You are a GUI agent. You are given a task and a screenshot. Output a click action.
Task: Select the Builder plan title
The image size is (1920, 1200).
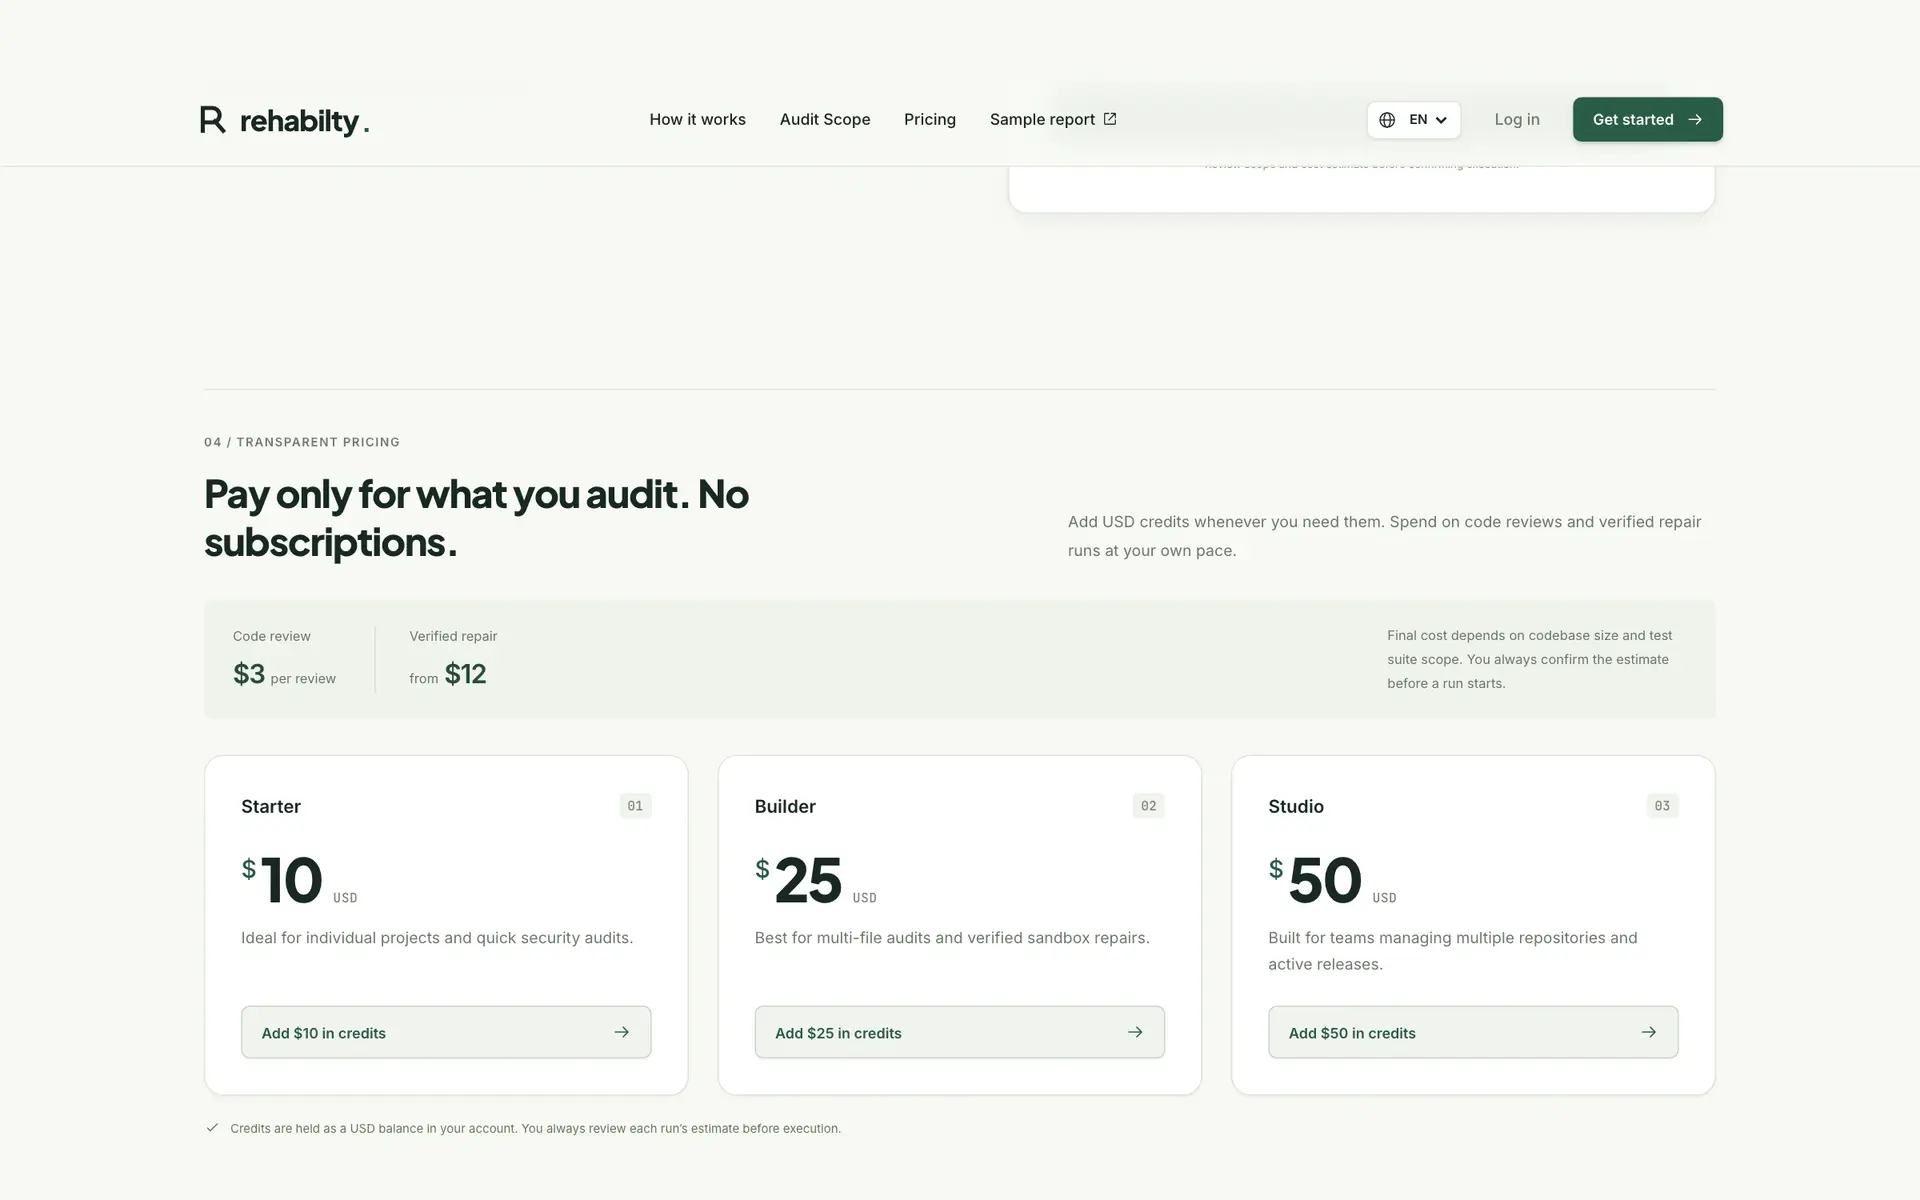click(785, 806)
